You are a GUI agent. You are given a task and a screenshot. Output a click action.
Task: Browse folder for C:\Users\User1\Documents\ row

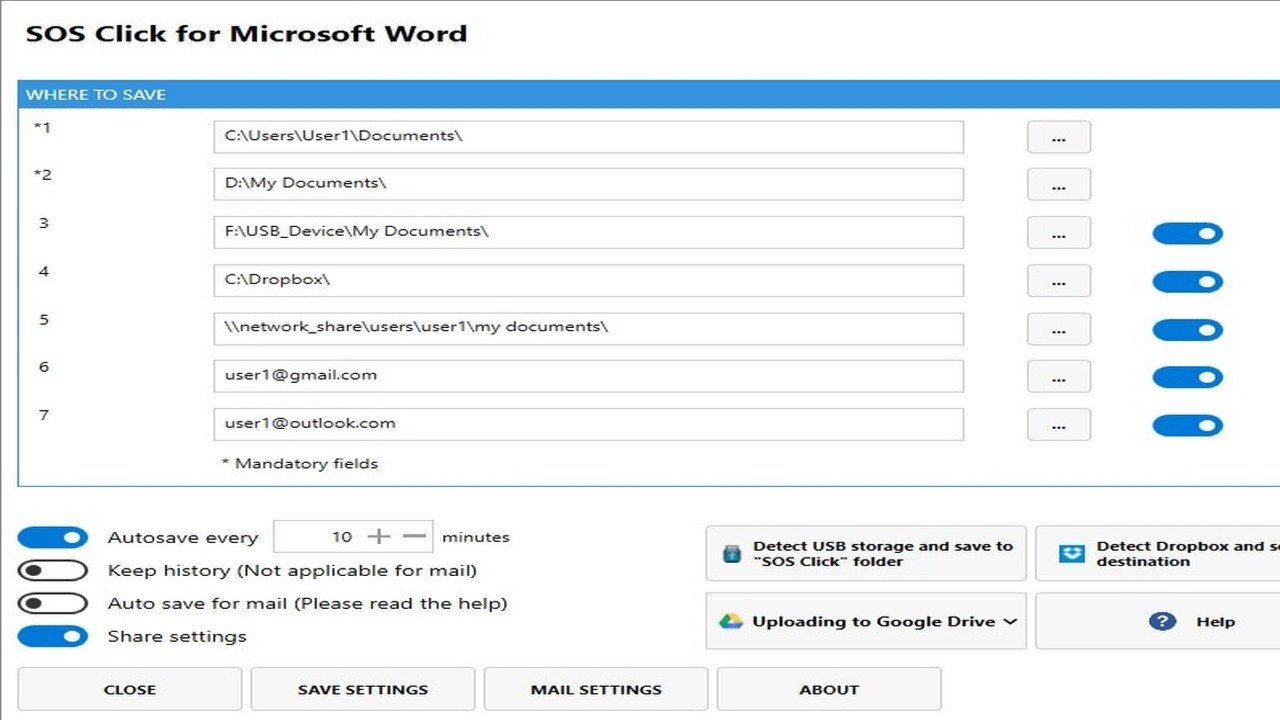(1059, 138)
